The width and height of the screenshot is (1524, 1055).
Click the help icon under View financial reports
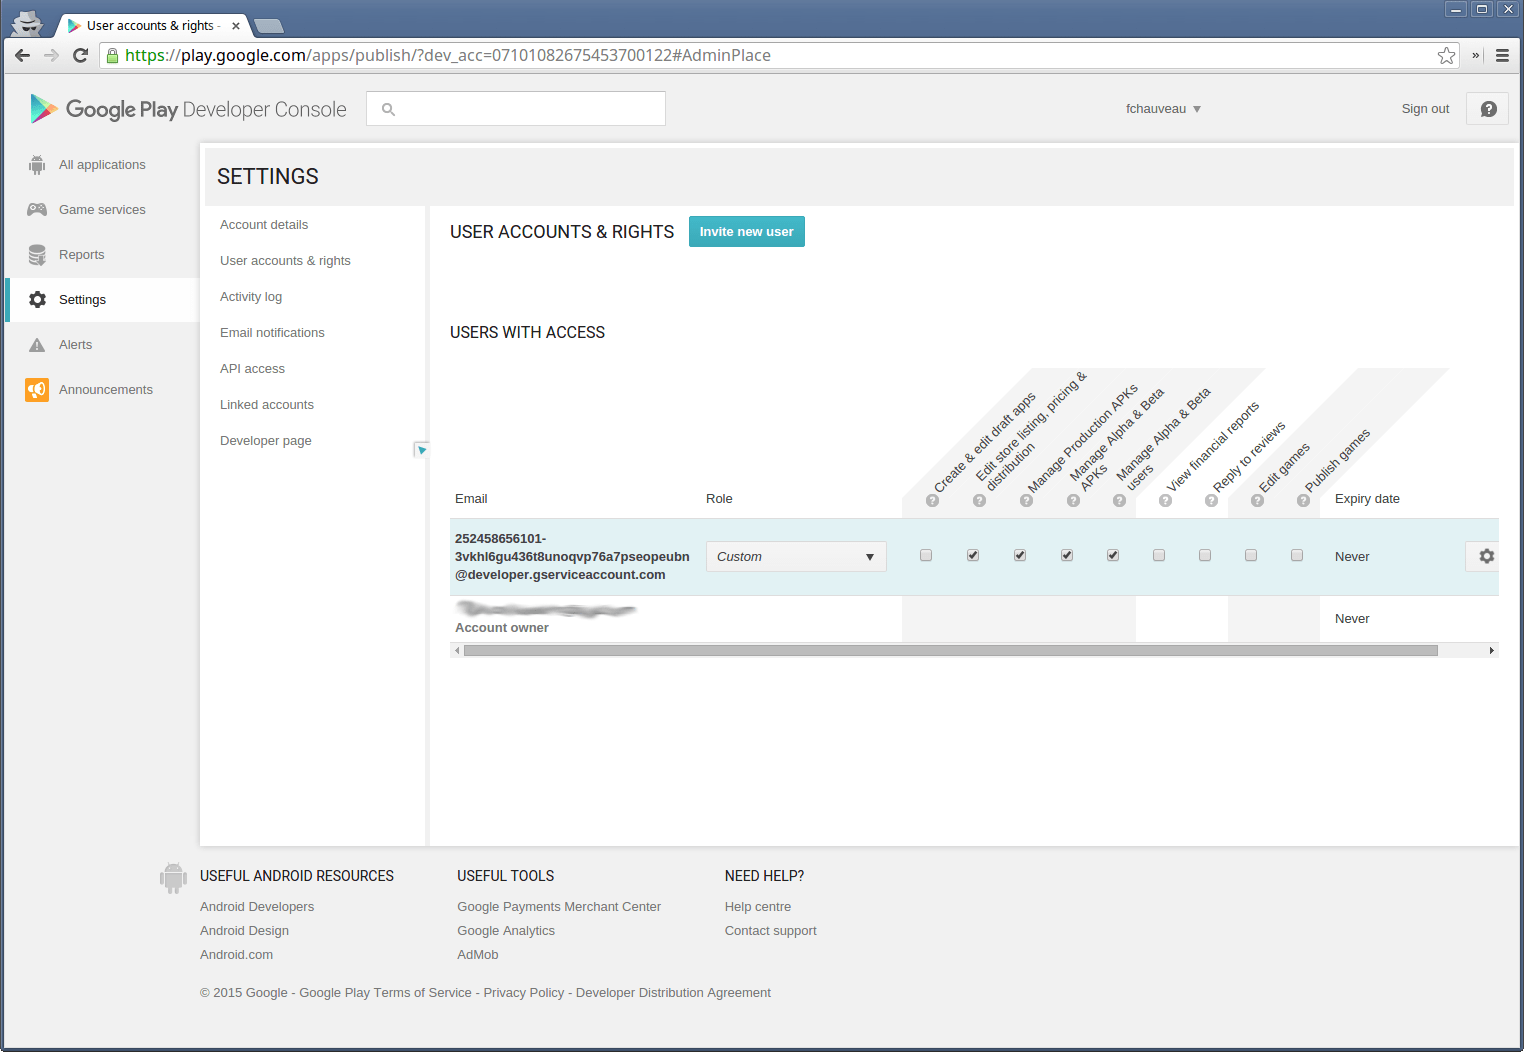click(1165, 501)
